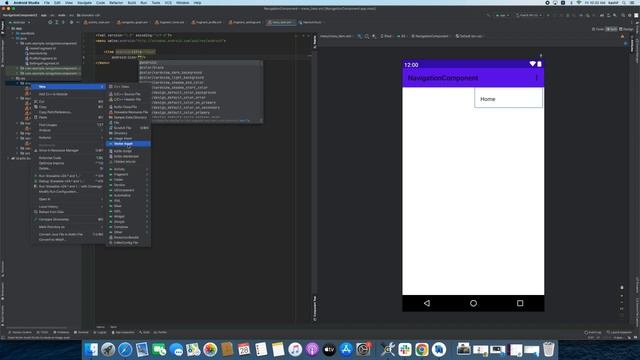Click the recents square button in preview
Screen dimensions: 640x360
tap(520, 303)
